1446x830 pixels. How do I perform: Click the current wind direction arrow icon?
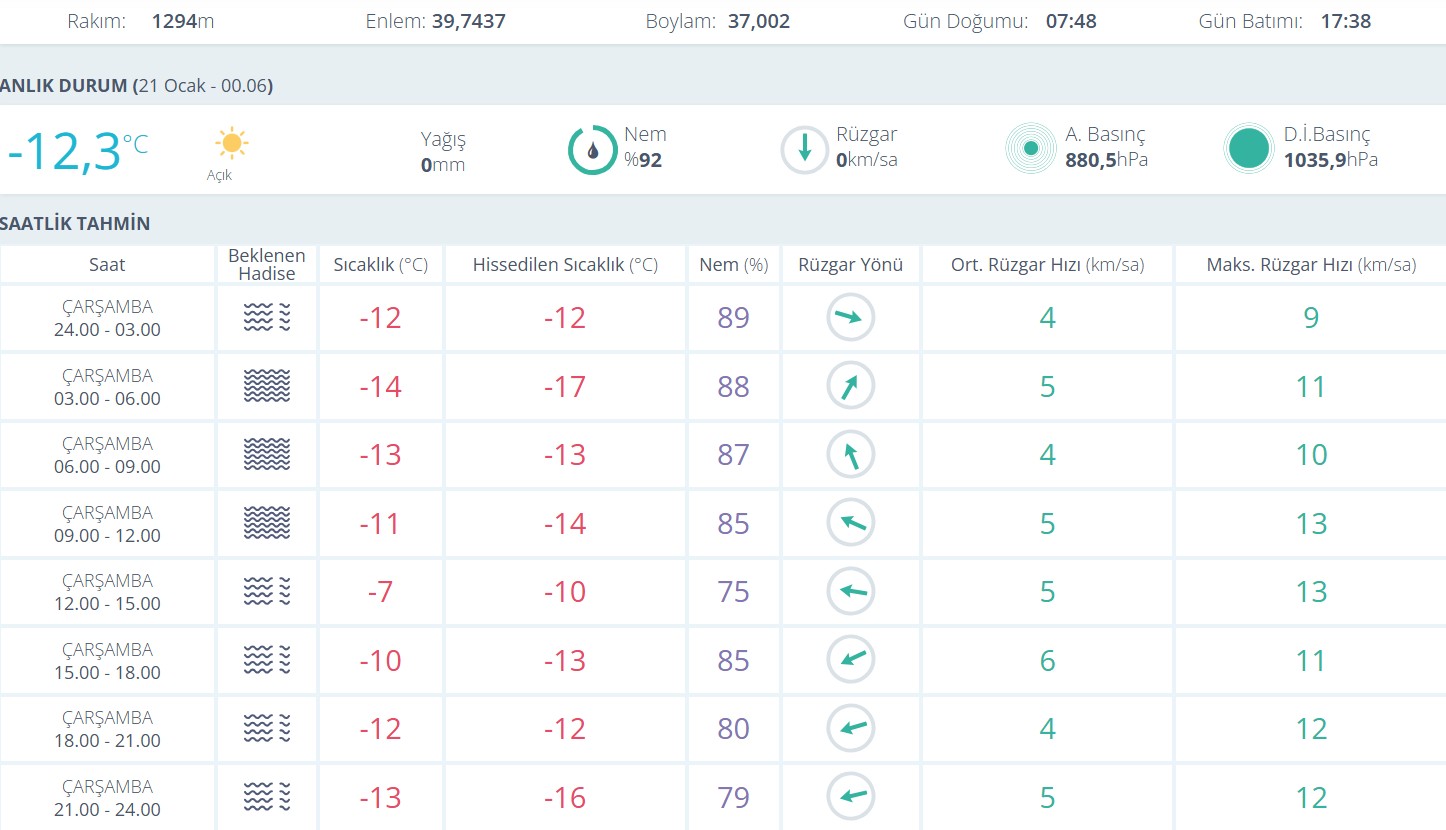[805, 150]
